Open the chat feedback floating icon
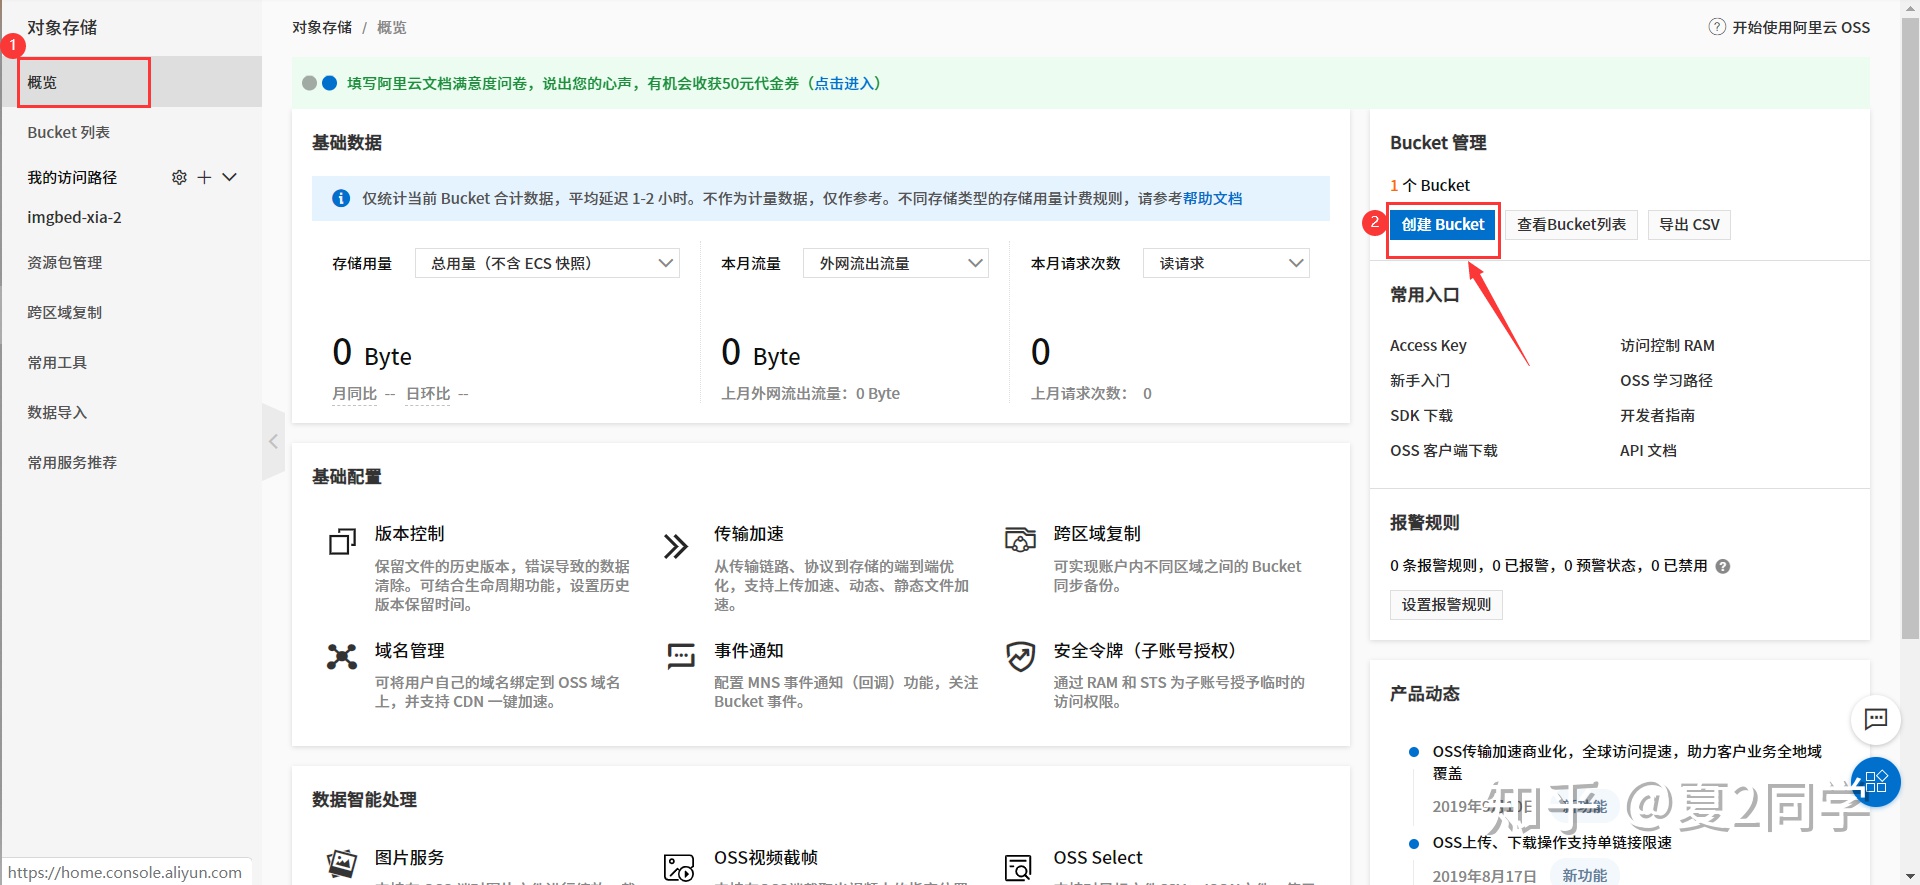The image size is (1920, 885). point(1875,719)
